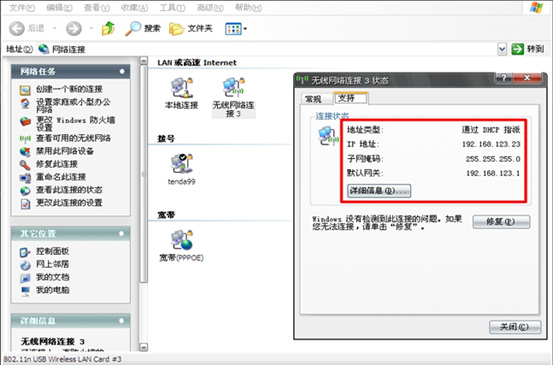
Task: Open the 高级(N) menu
Action: tap(210, 7)
